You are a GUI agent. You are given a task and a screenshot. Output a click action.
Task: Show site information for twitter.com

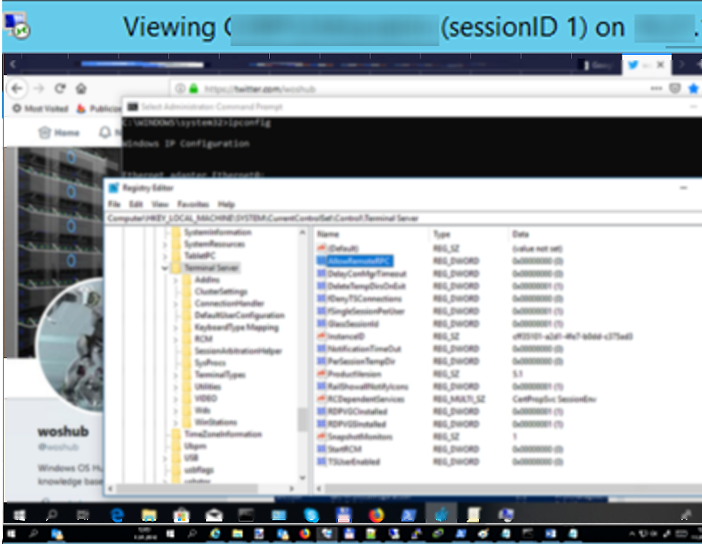click(180, 89)
